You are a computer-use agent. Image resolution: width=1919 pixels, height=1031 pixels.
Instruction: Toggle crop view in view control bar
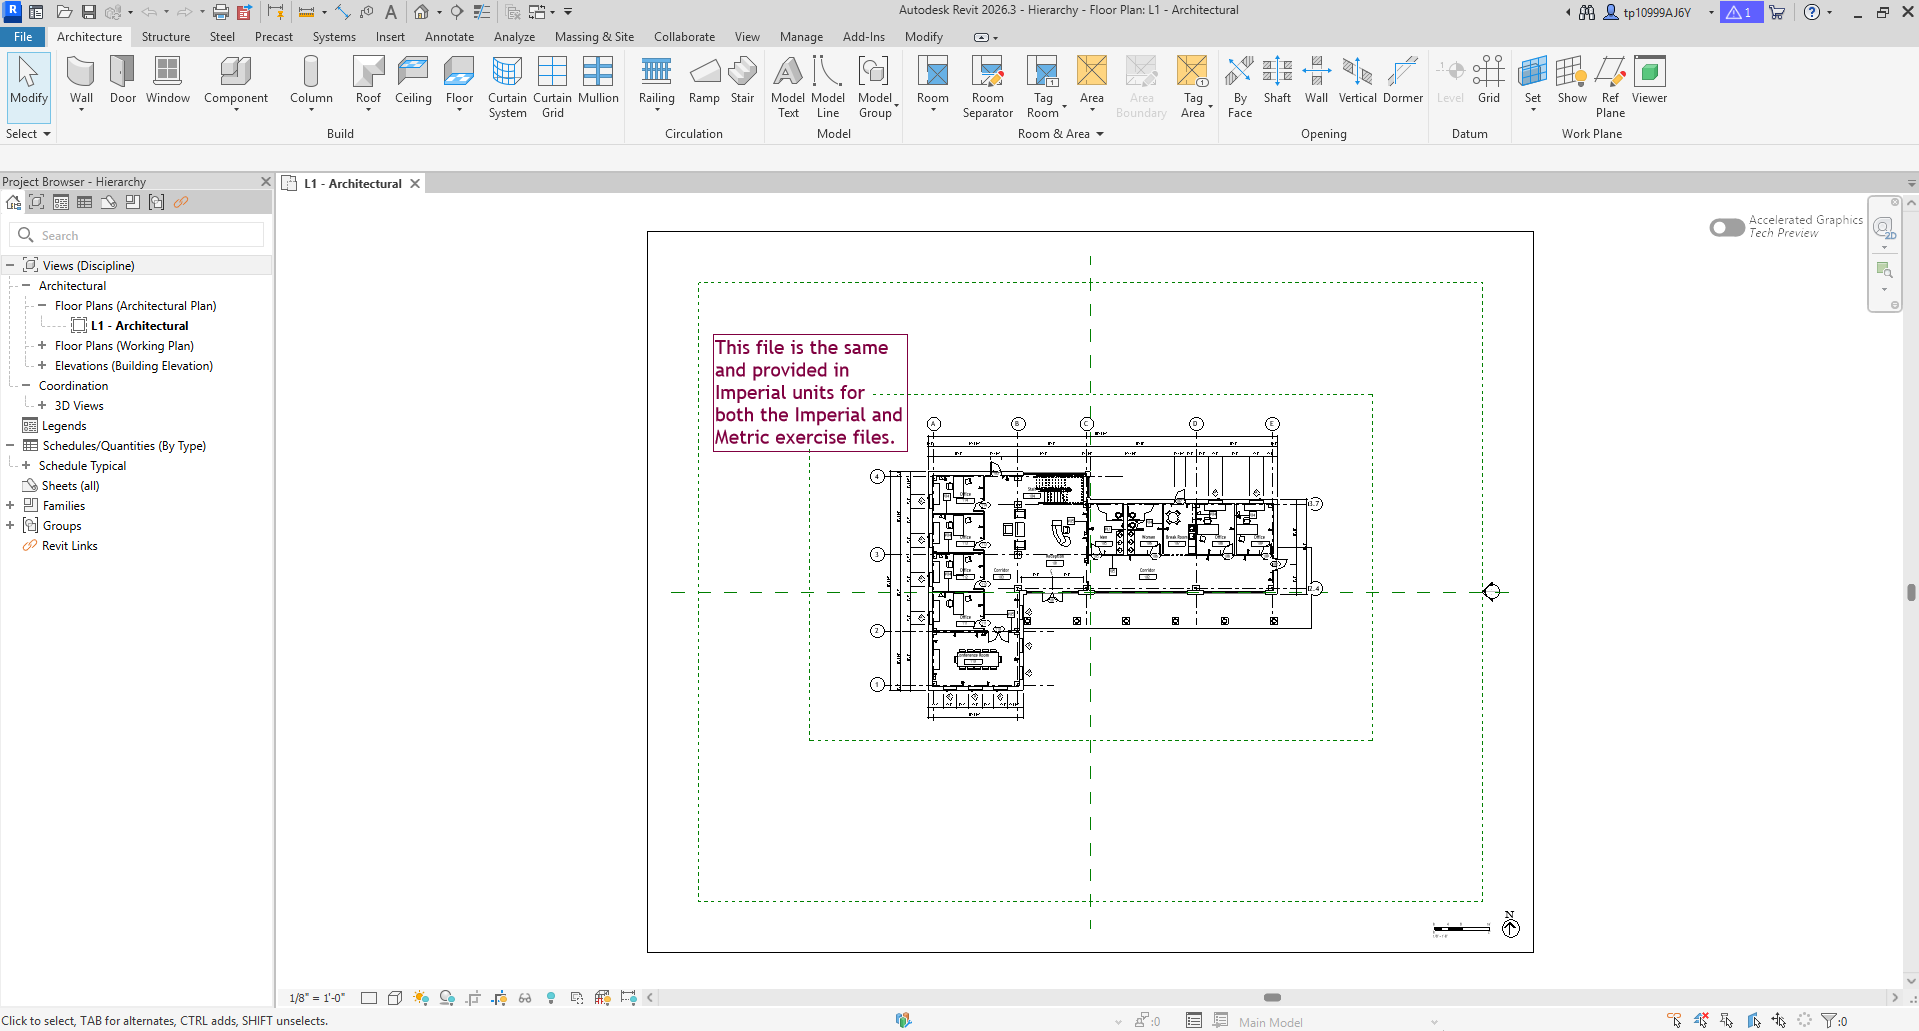473,998
